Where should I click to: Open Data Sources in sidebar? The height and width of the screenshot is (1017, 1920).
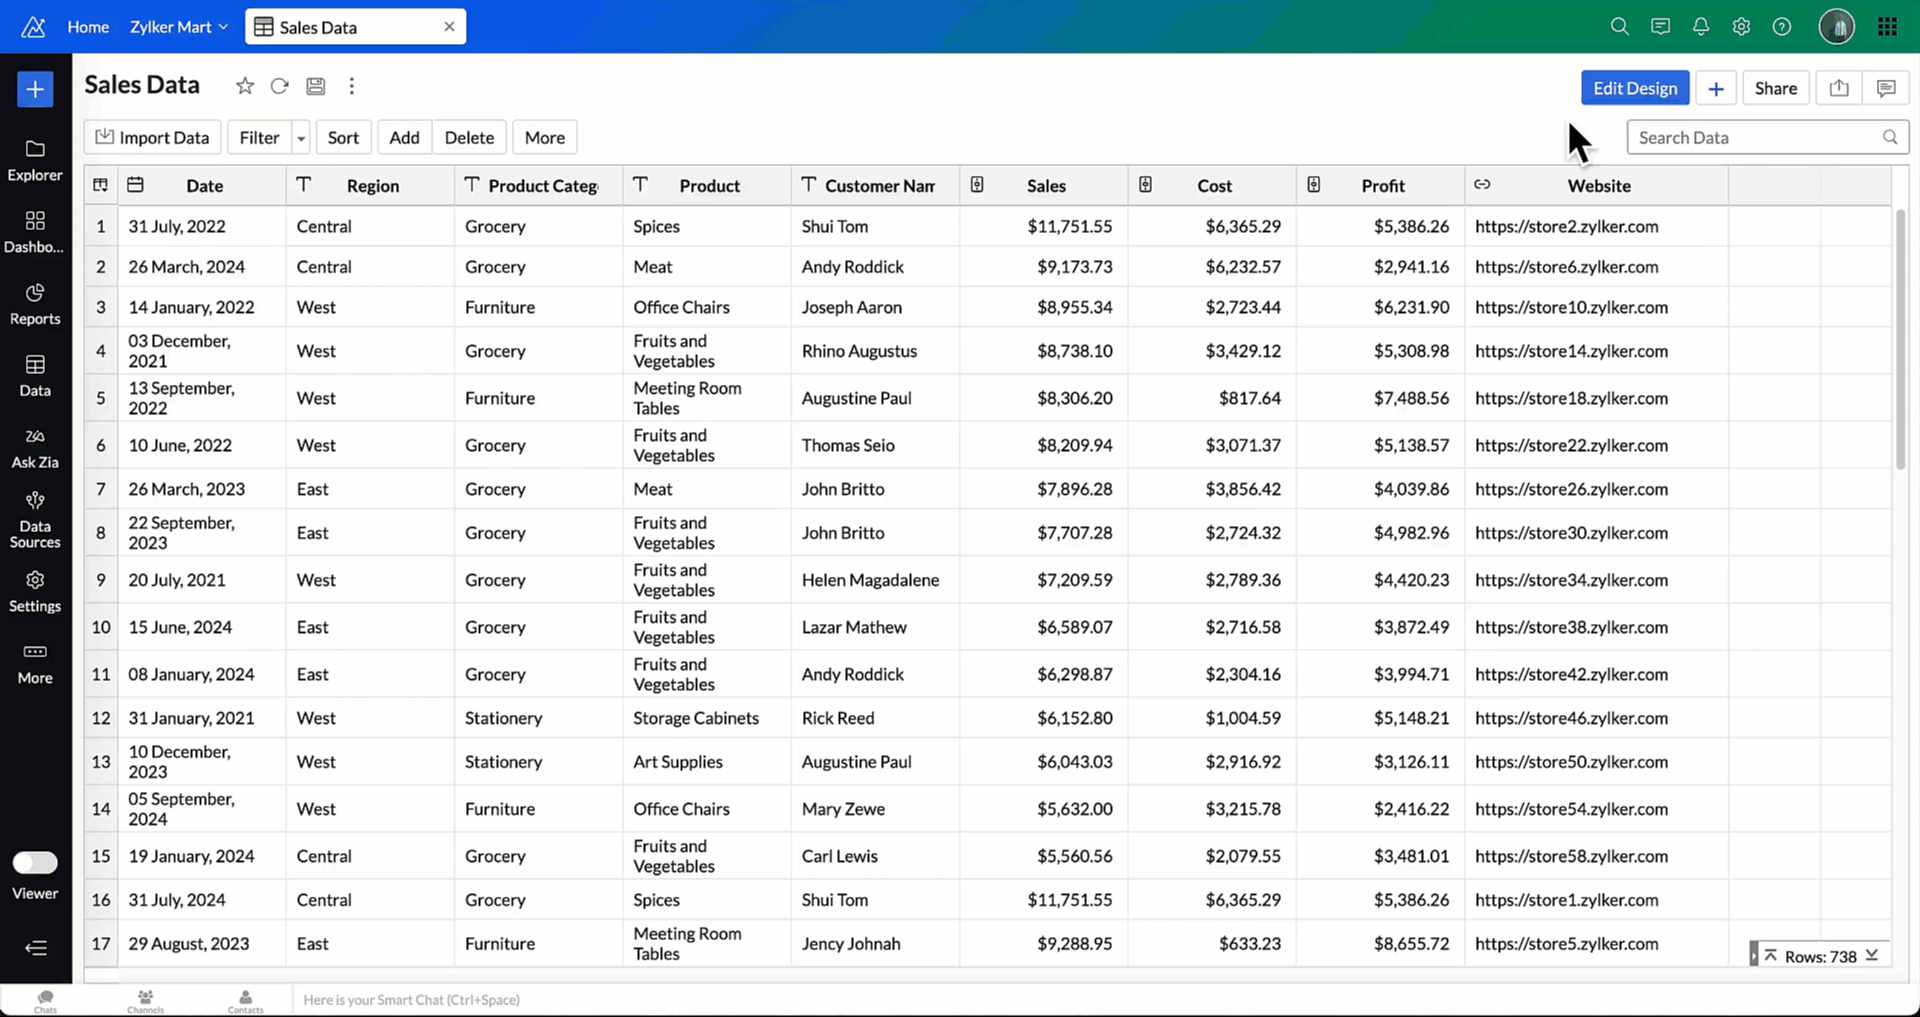[x=35, y=520]
